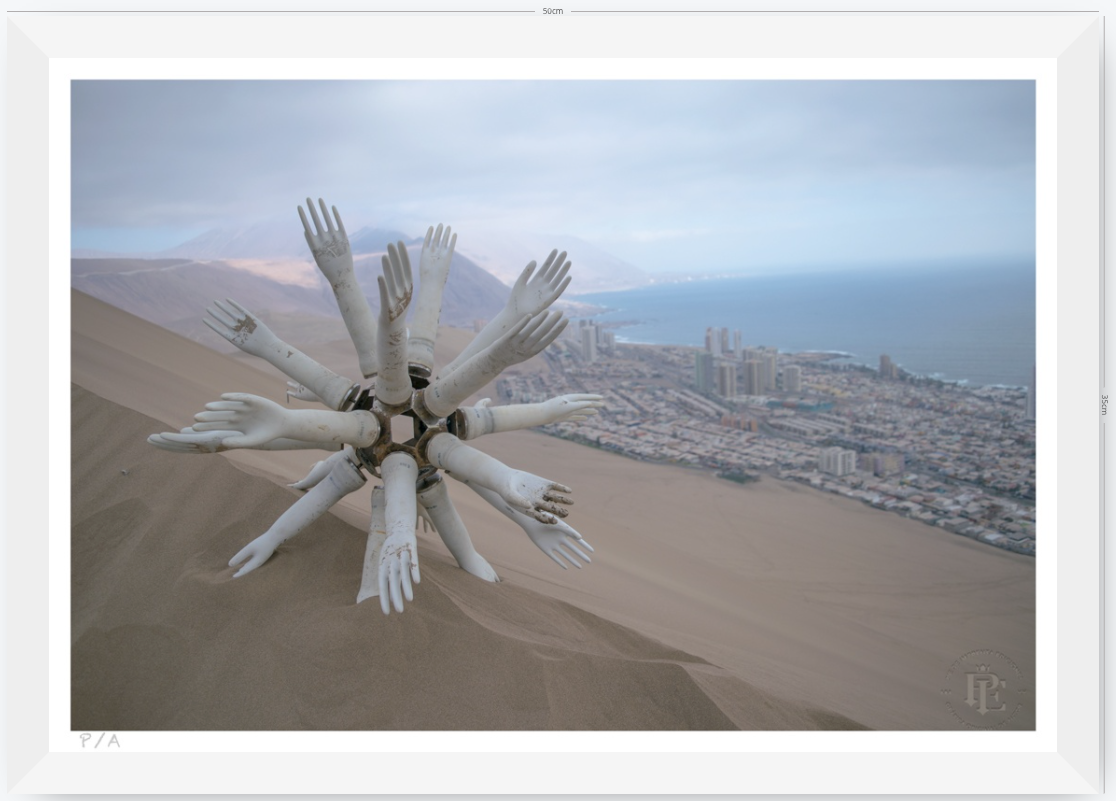1116x801 pixels.
Task: Click the tallest upward-pointing mannequin hand
Action: (x=337, y=285)
